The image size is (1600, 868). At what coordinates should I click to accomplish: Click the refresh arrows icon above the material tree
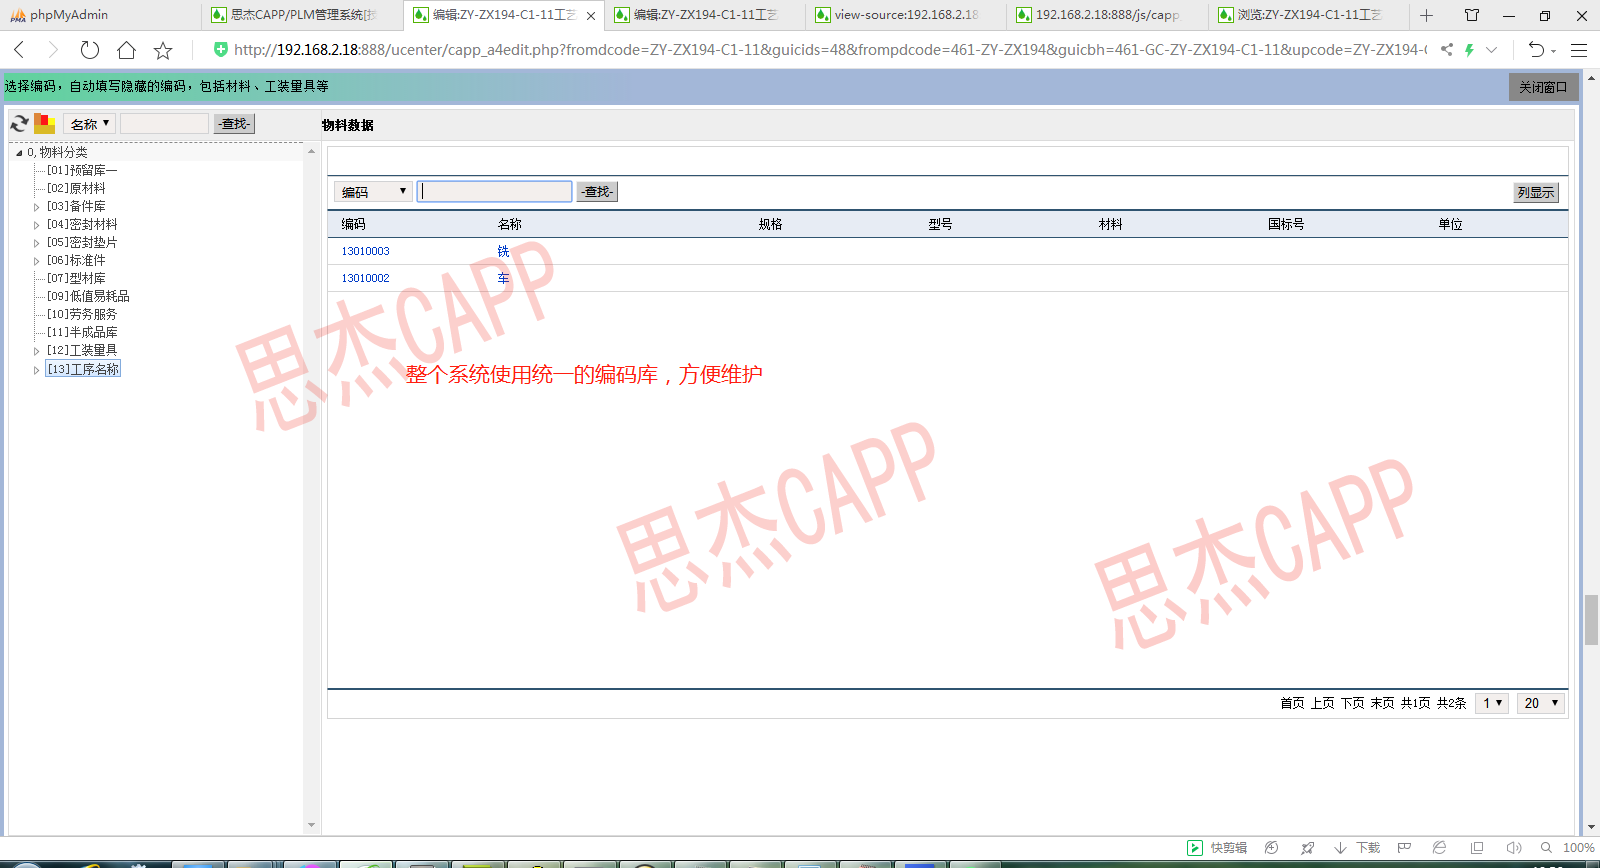click(x=19, y=124)
